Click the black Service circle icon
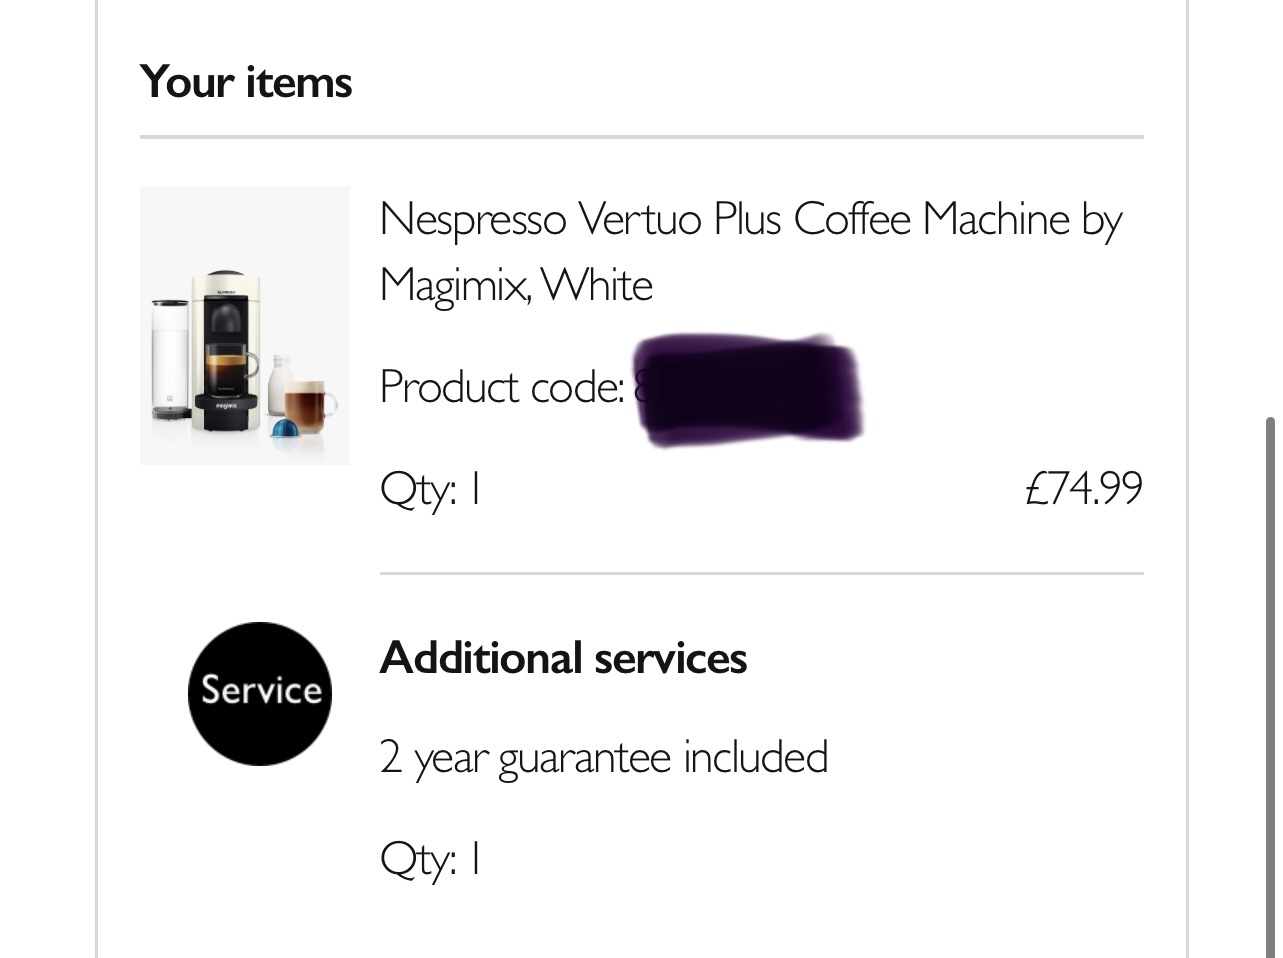 pyautogui.click(x=260, y=693)
